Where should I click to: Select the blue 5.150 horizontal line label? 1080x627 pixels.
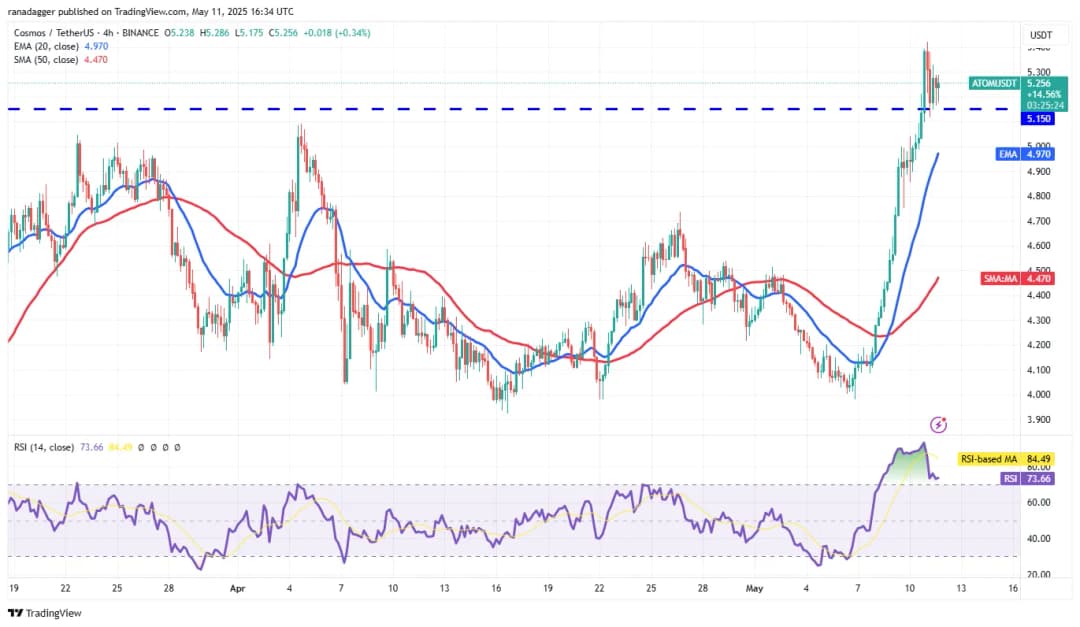(x=1038, y=119)
